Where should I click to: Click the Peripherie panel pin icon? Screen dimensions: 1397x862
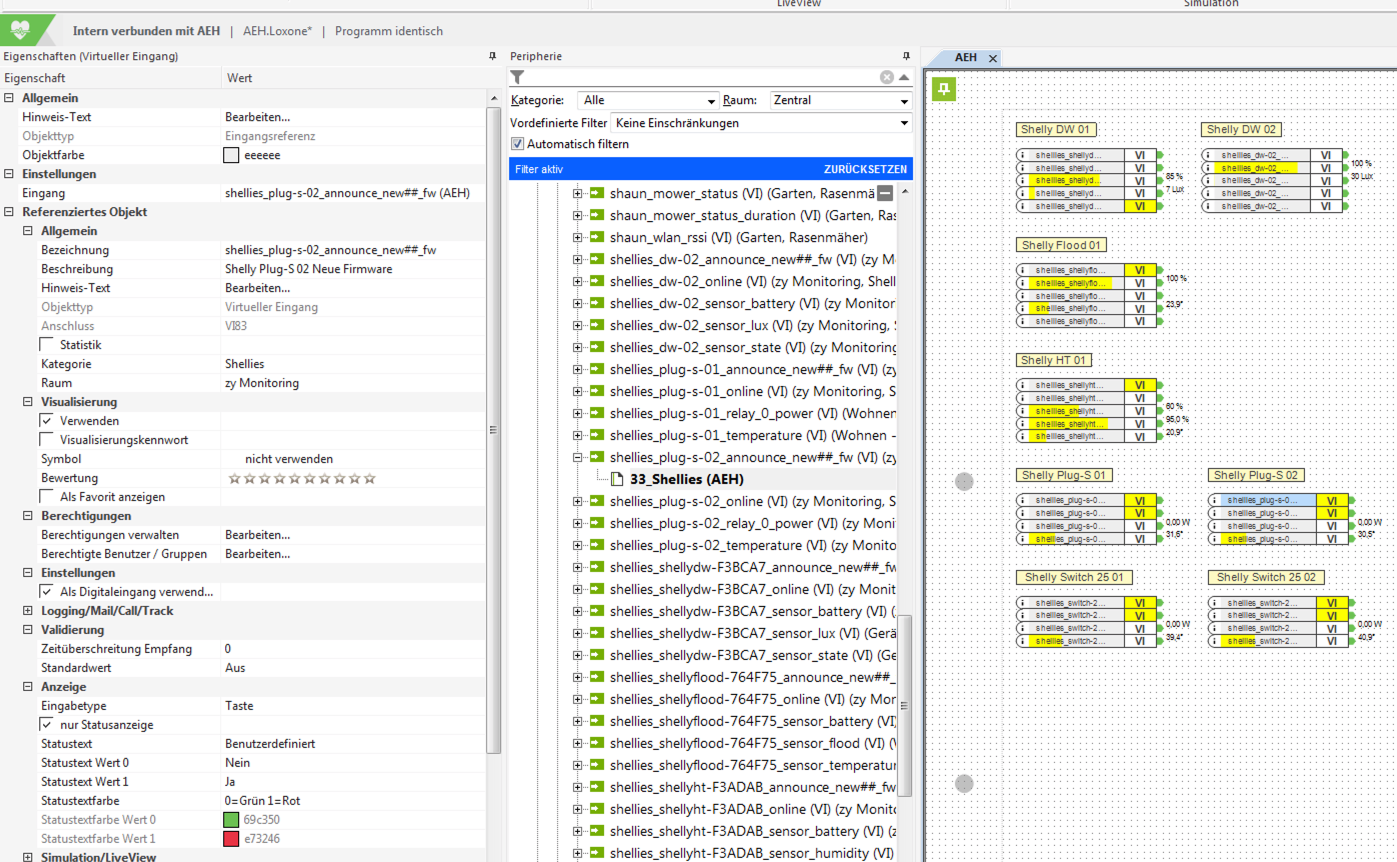click(x=906, y=56)
